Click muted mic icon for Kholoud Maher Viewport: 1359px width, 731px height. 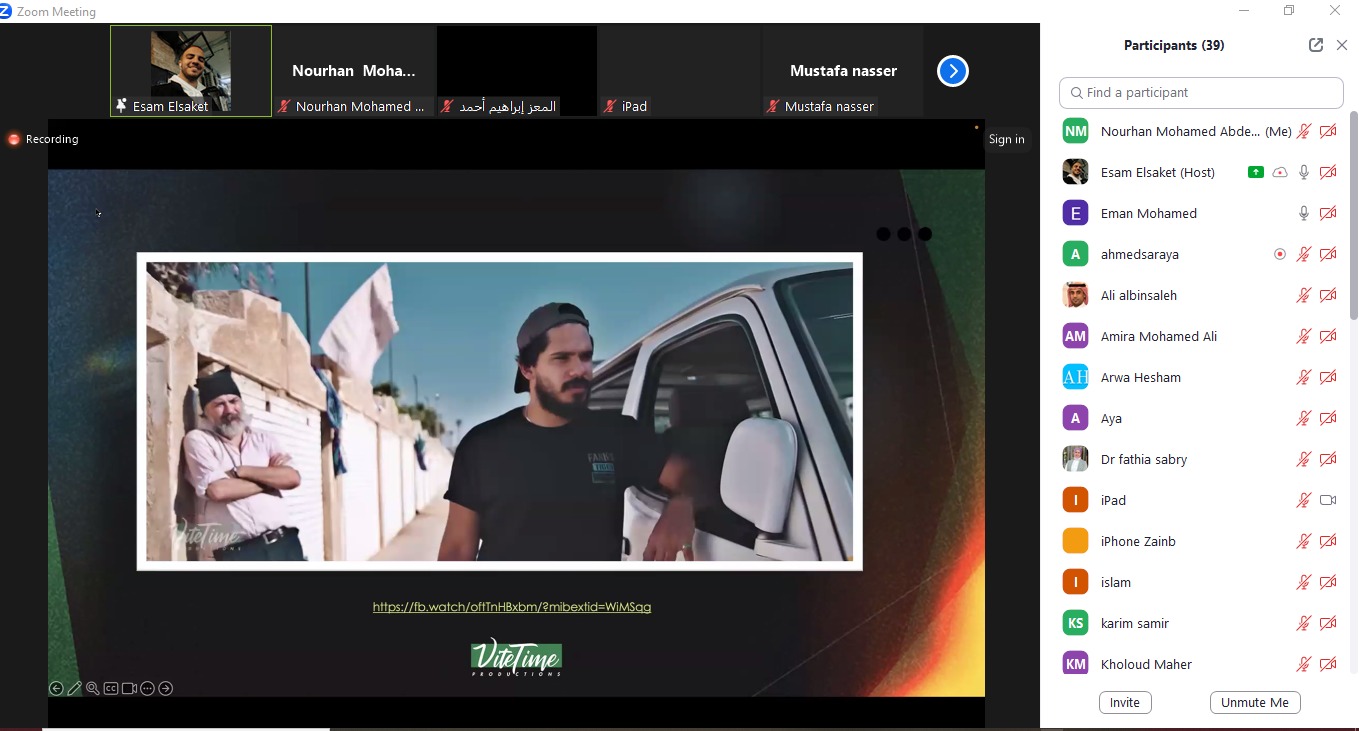coord(1303,665)
